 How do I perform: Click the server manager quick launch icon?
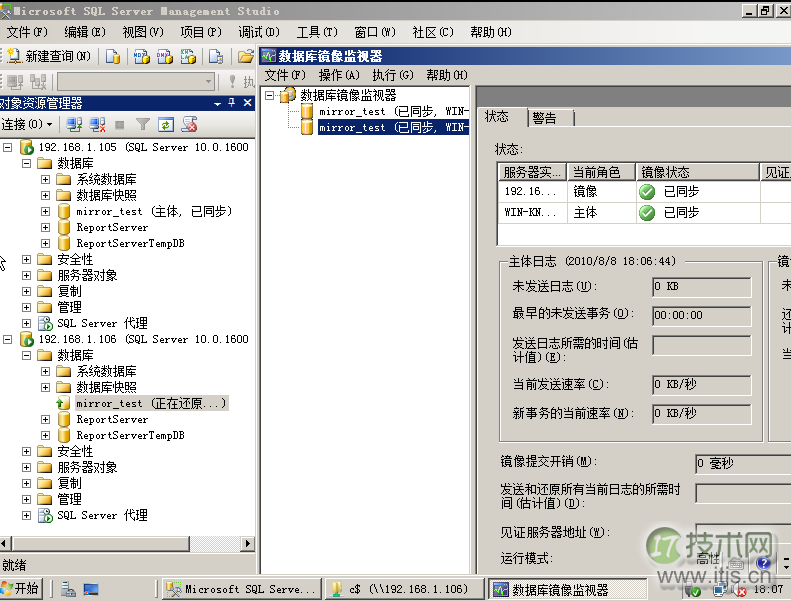tap(68, 589)
